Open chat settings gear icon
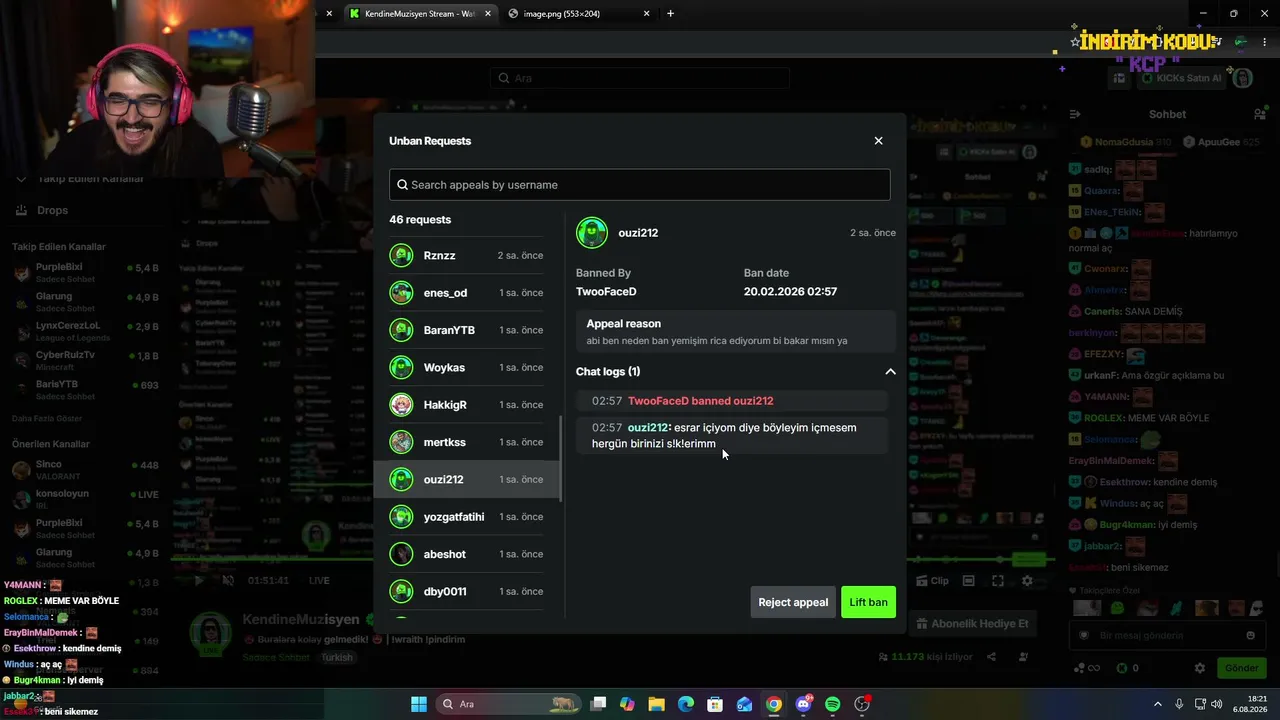The width and height of the screenshot is (1280, 720). click(1200, 668)
